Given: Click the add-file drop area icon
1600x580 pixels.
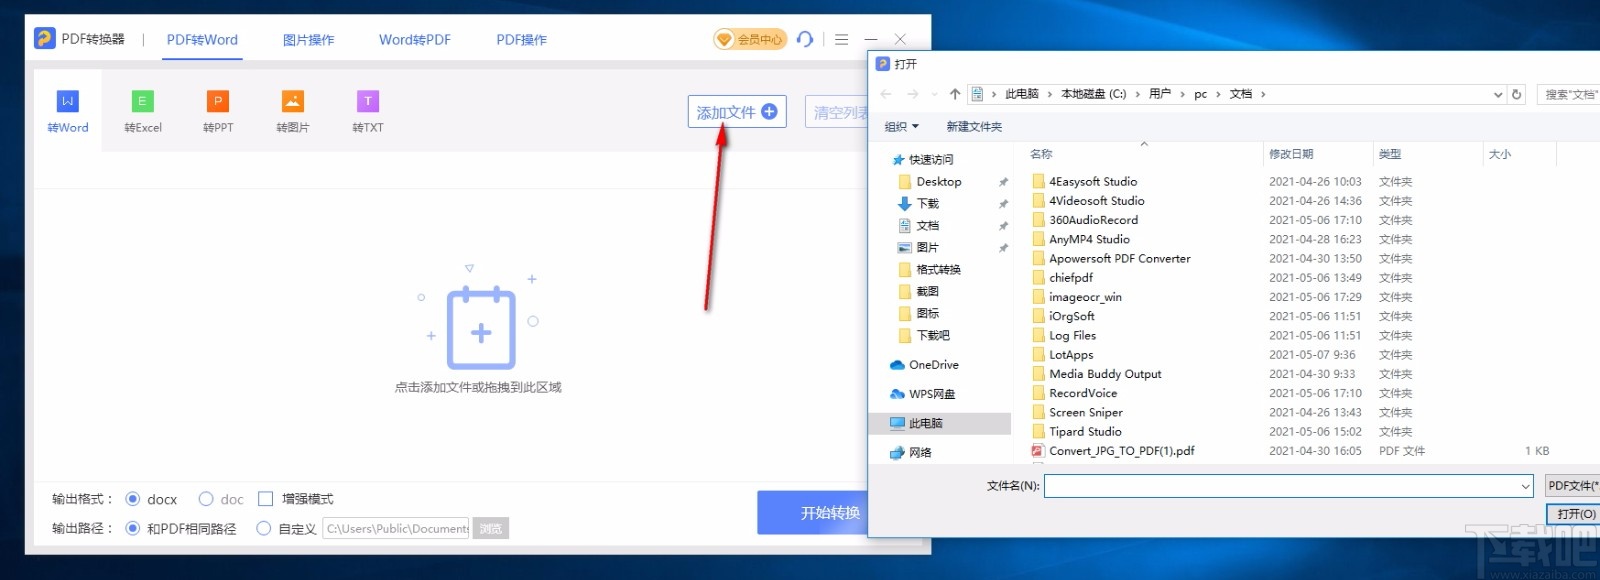Looking at the screenshot, I should click(481, 329).
